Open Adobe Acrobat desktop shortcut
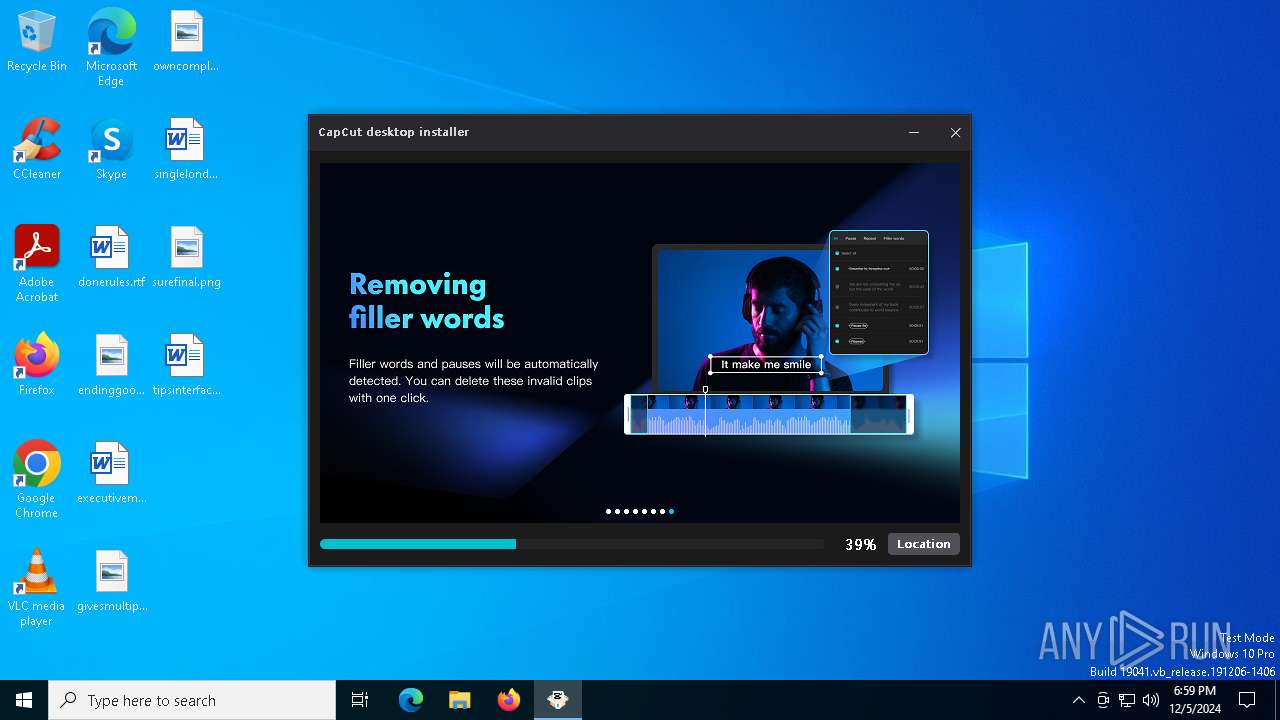This screenshot has width=1280, height=720. tap(37, 264)
